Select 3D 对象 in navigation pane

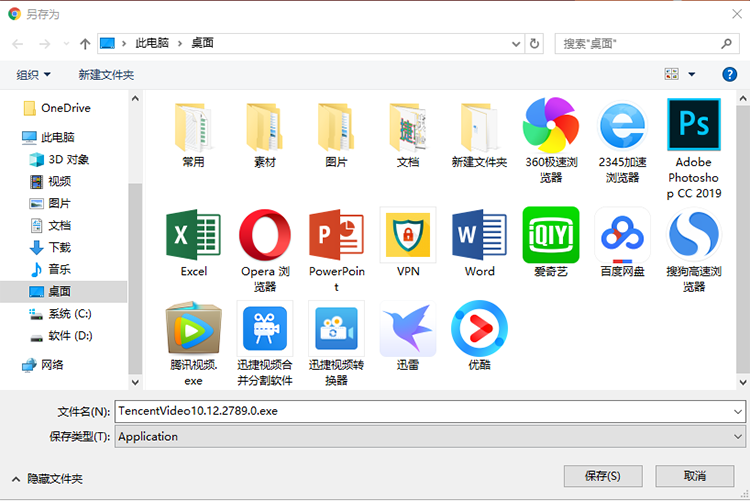coord(59,159)
